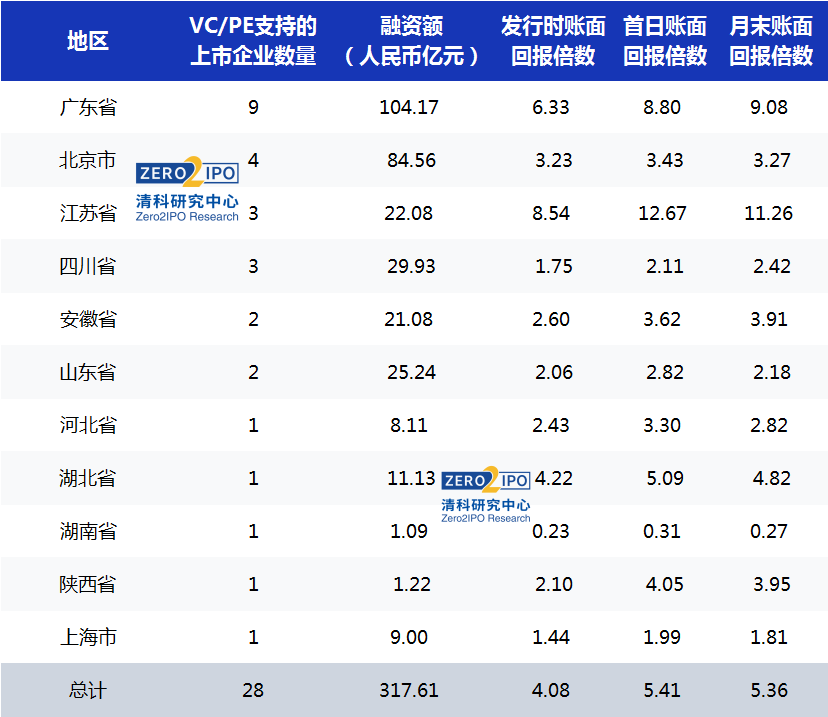Click the 8.11 financing value for 河北省
The image size is (828, 717).
pos(409,425)
